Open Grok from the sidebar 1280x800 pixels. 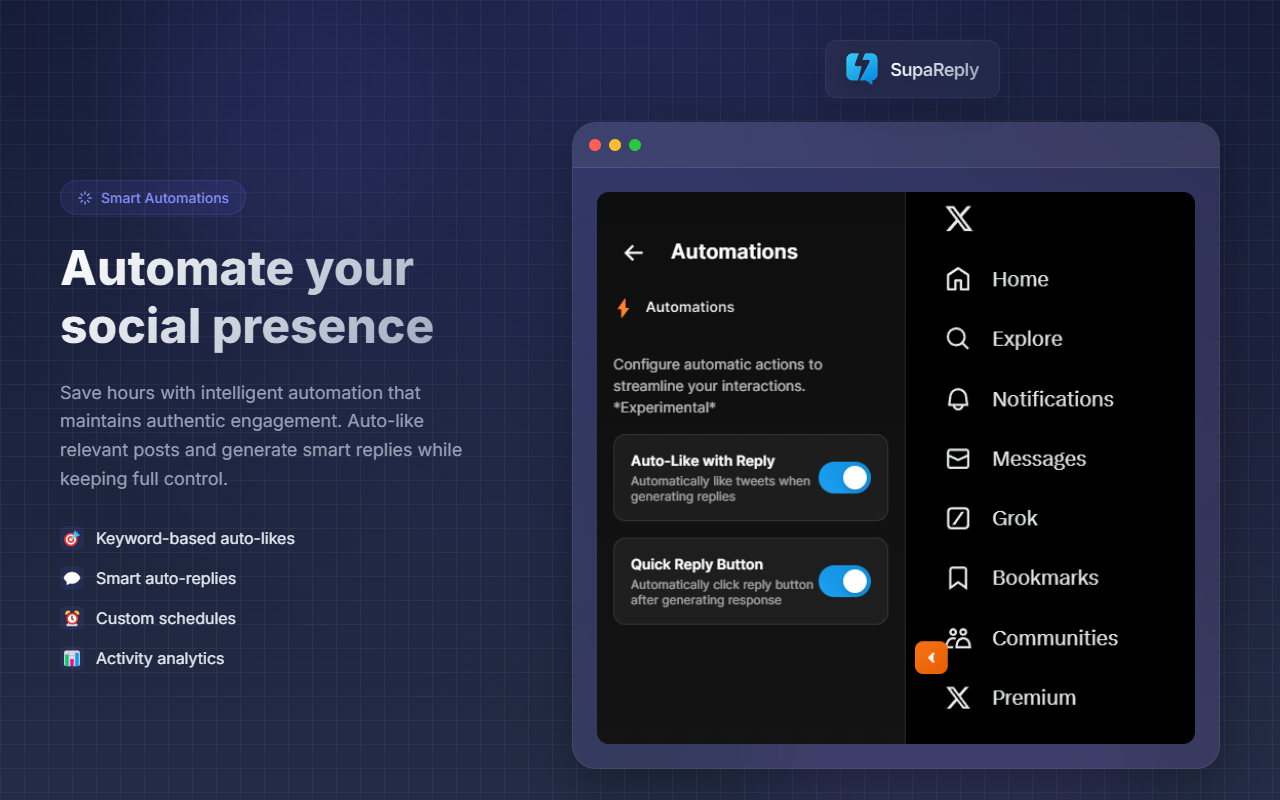pyautogui.click(x=1015, y=518)
